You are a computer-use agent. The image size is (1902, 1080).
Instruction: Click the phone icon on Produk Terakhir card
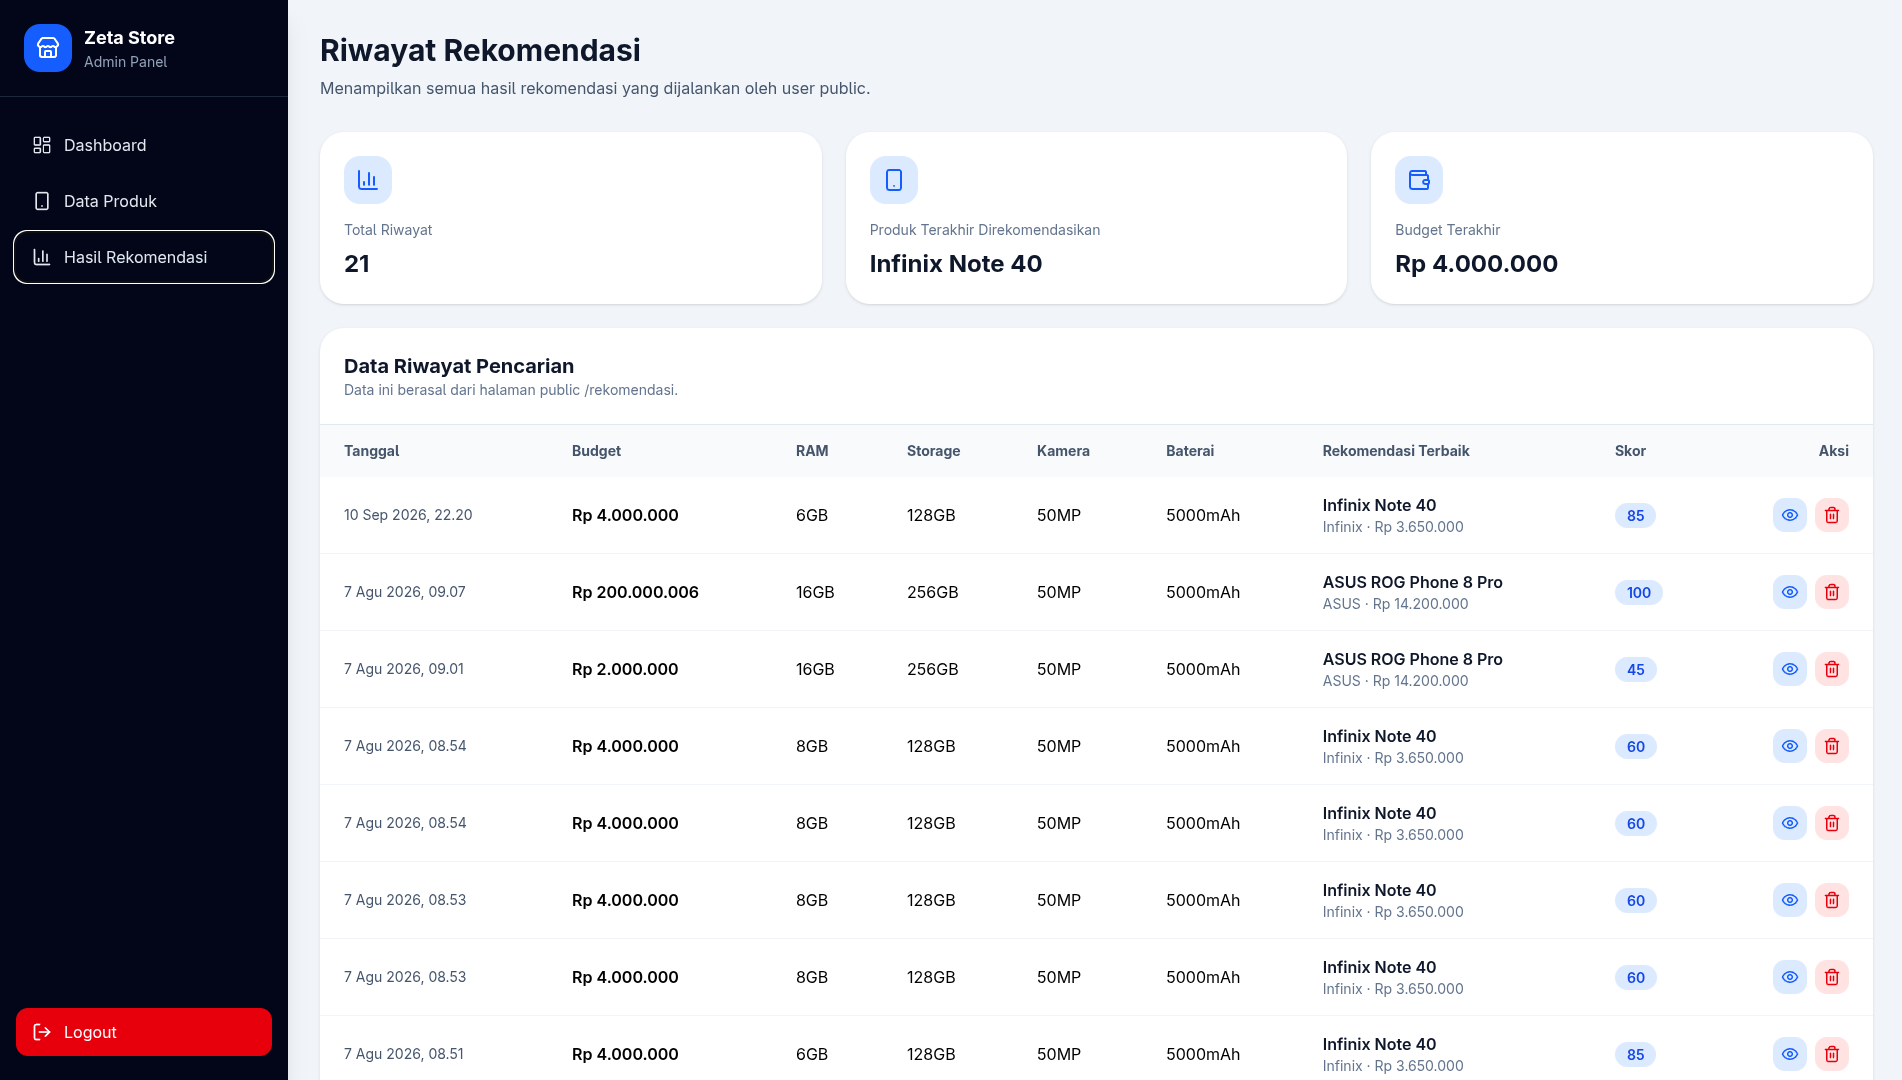[x=894, y=180]
